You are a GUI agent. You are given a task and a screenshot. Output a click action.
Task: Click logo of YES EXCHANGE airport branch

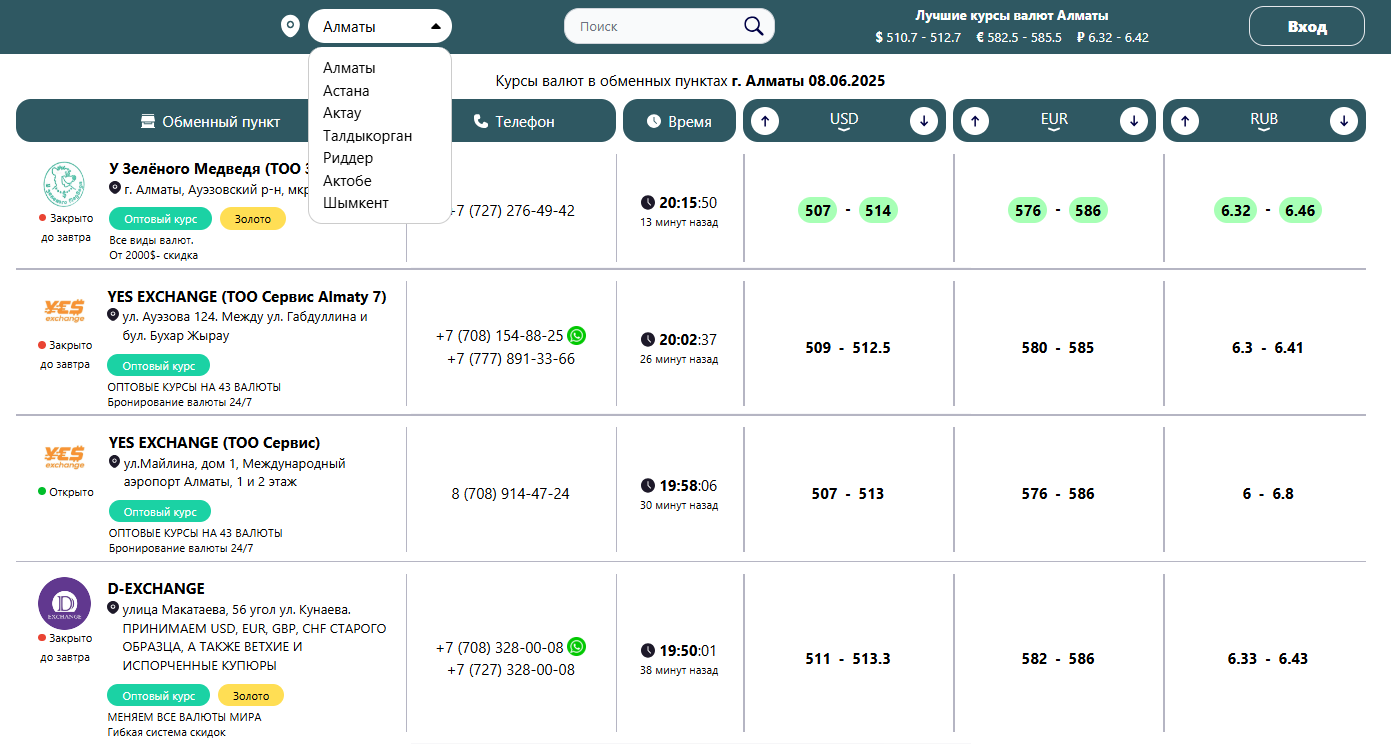point(65,457)
